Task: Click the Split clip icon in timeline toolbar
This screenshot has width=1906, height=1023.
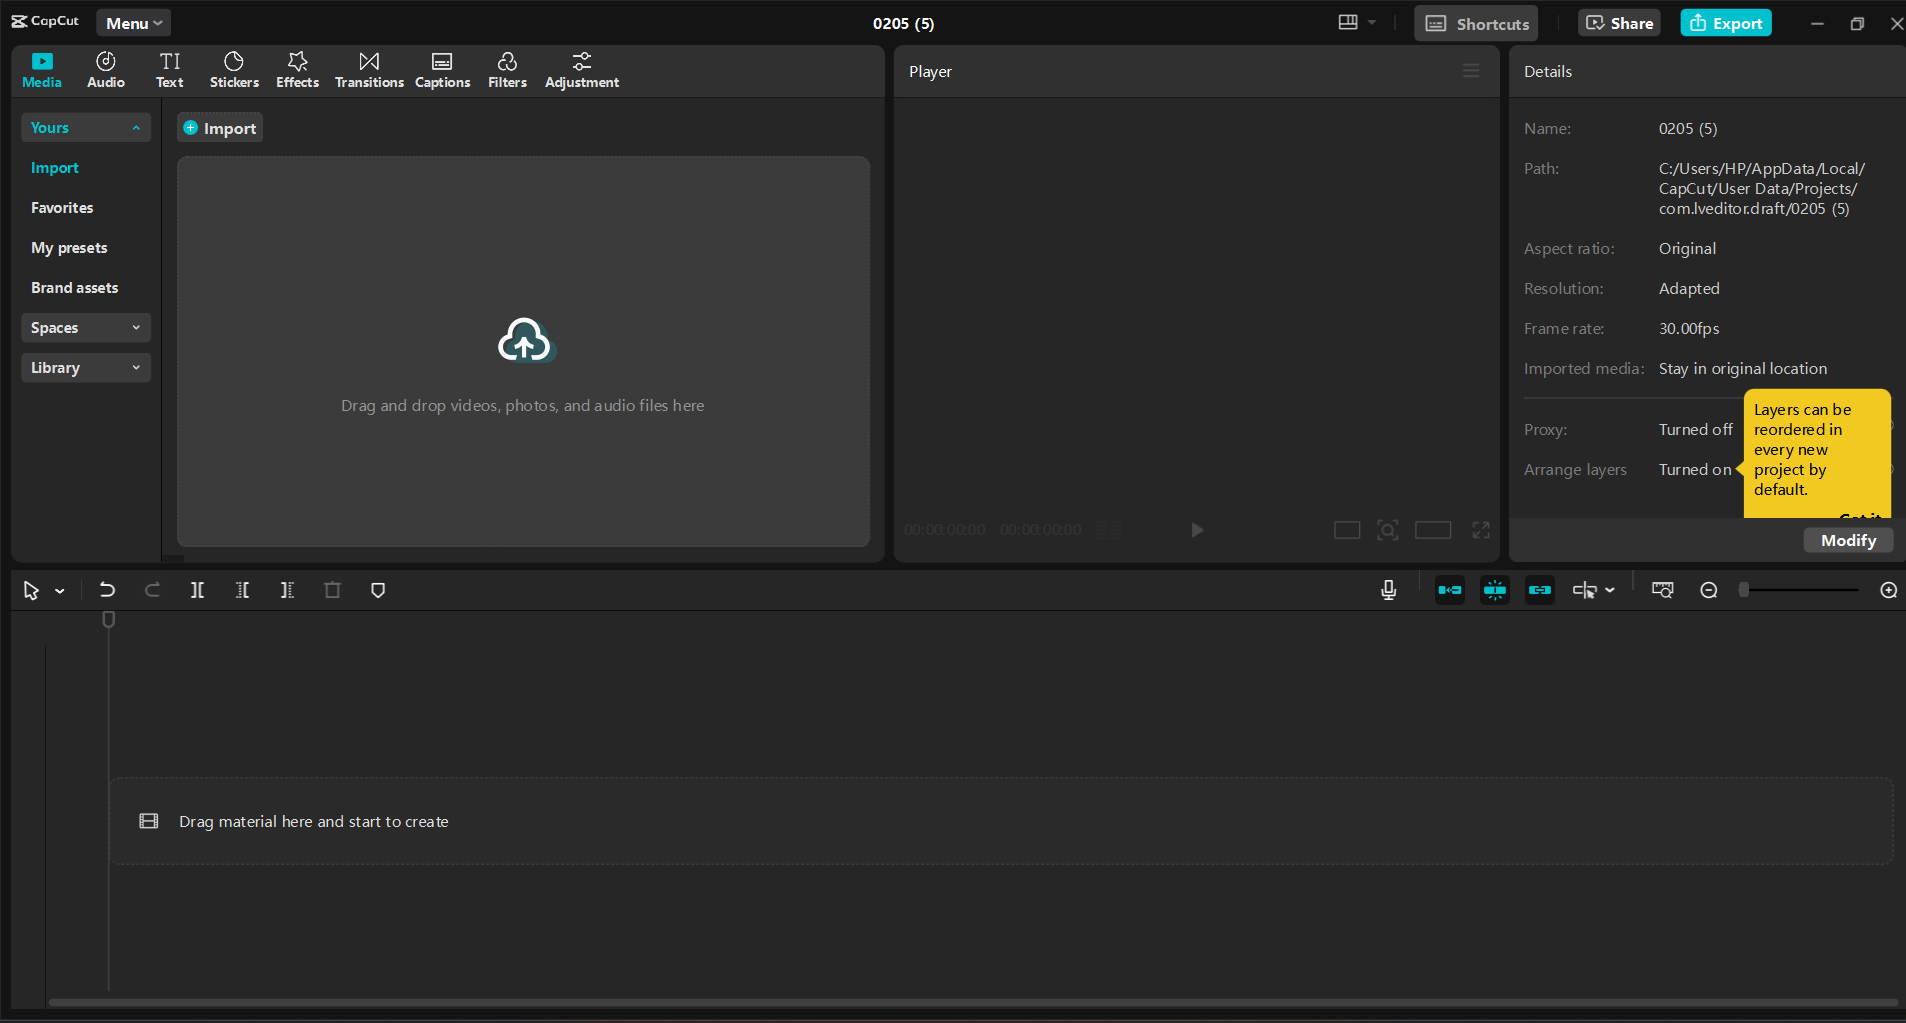Action: tap(197, 590)
